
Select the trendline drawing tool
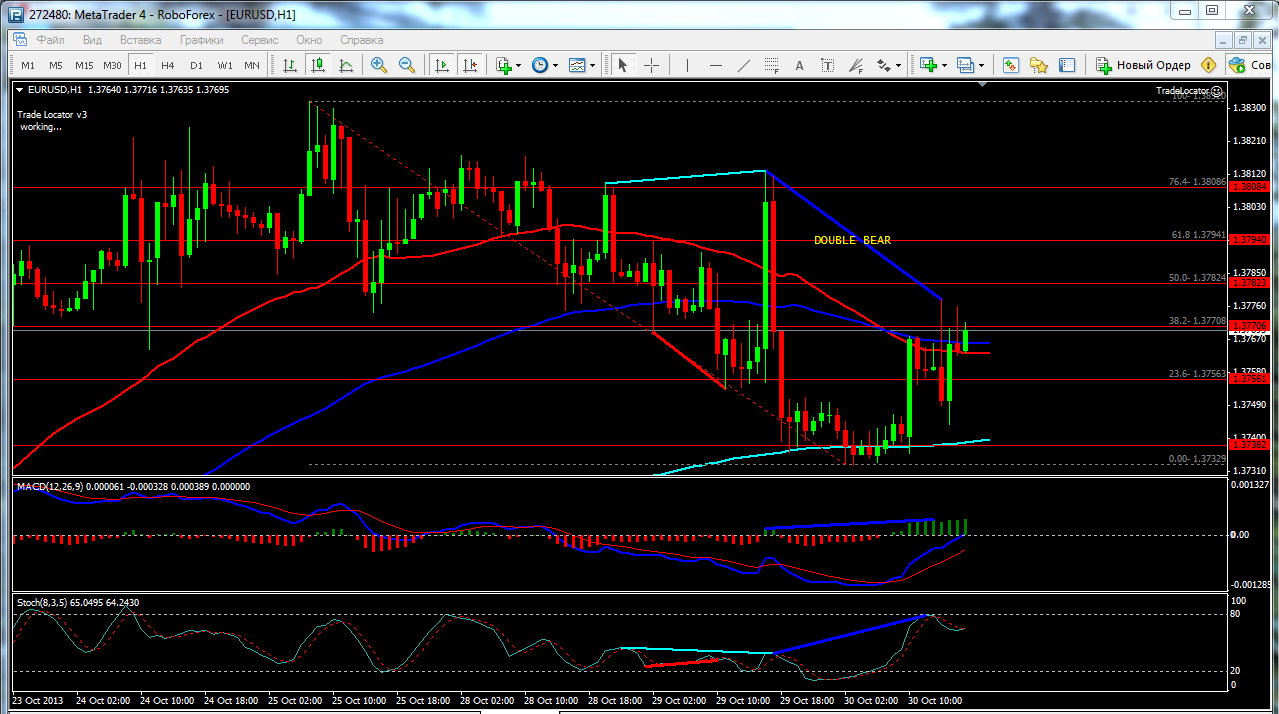[743, 65]
